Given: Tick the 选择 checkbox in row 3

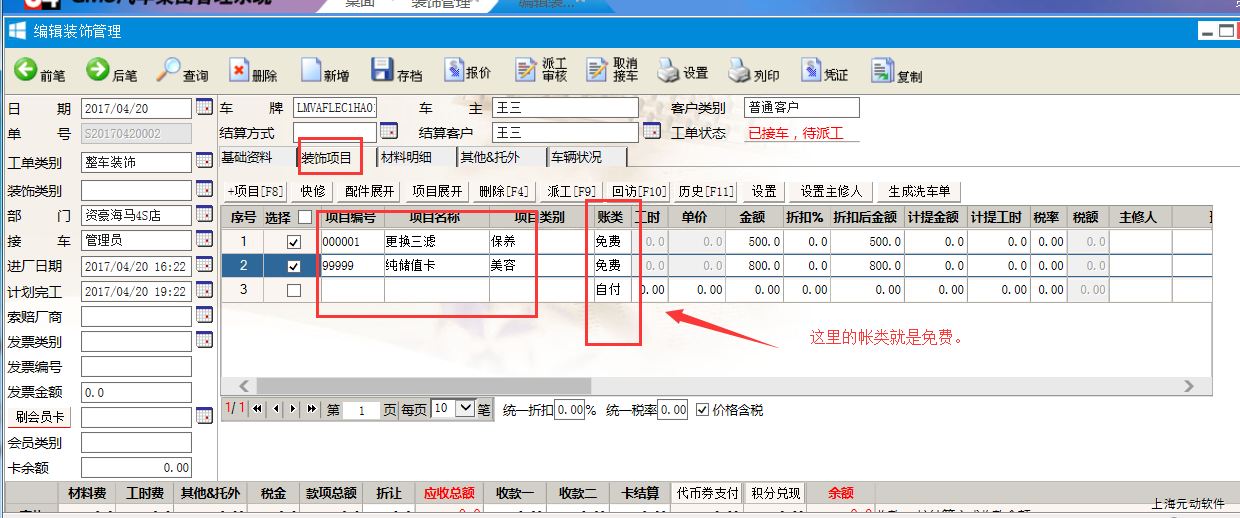Looking at the screenshot, I should 293,290.
